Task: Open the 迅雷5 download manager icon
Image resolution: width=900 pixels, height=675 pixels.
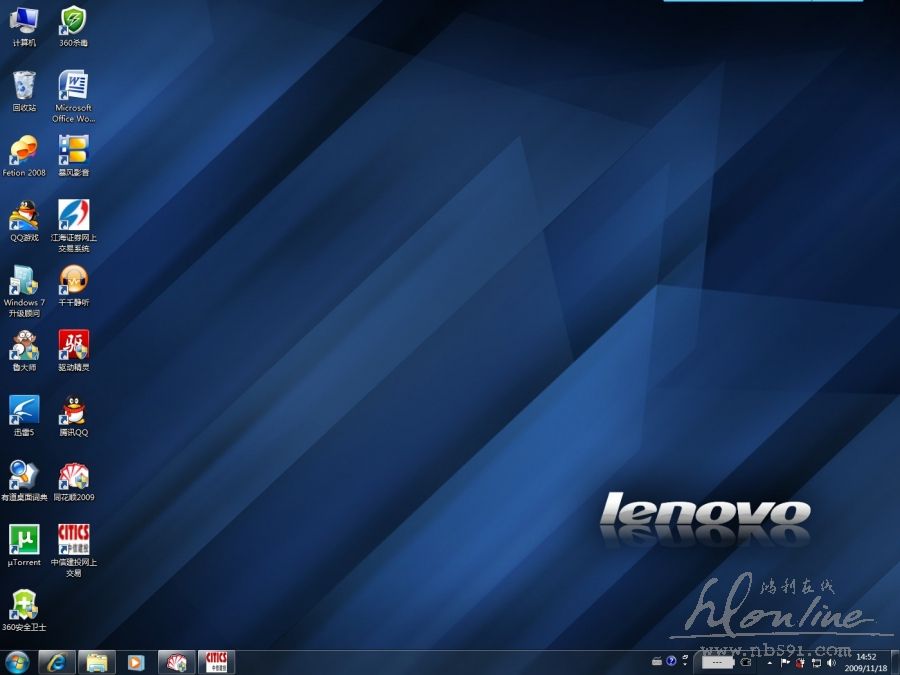Action: point(24,410)
